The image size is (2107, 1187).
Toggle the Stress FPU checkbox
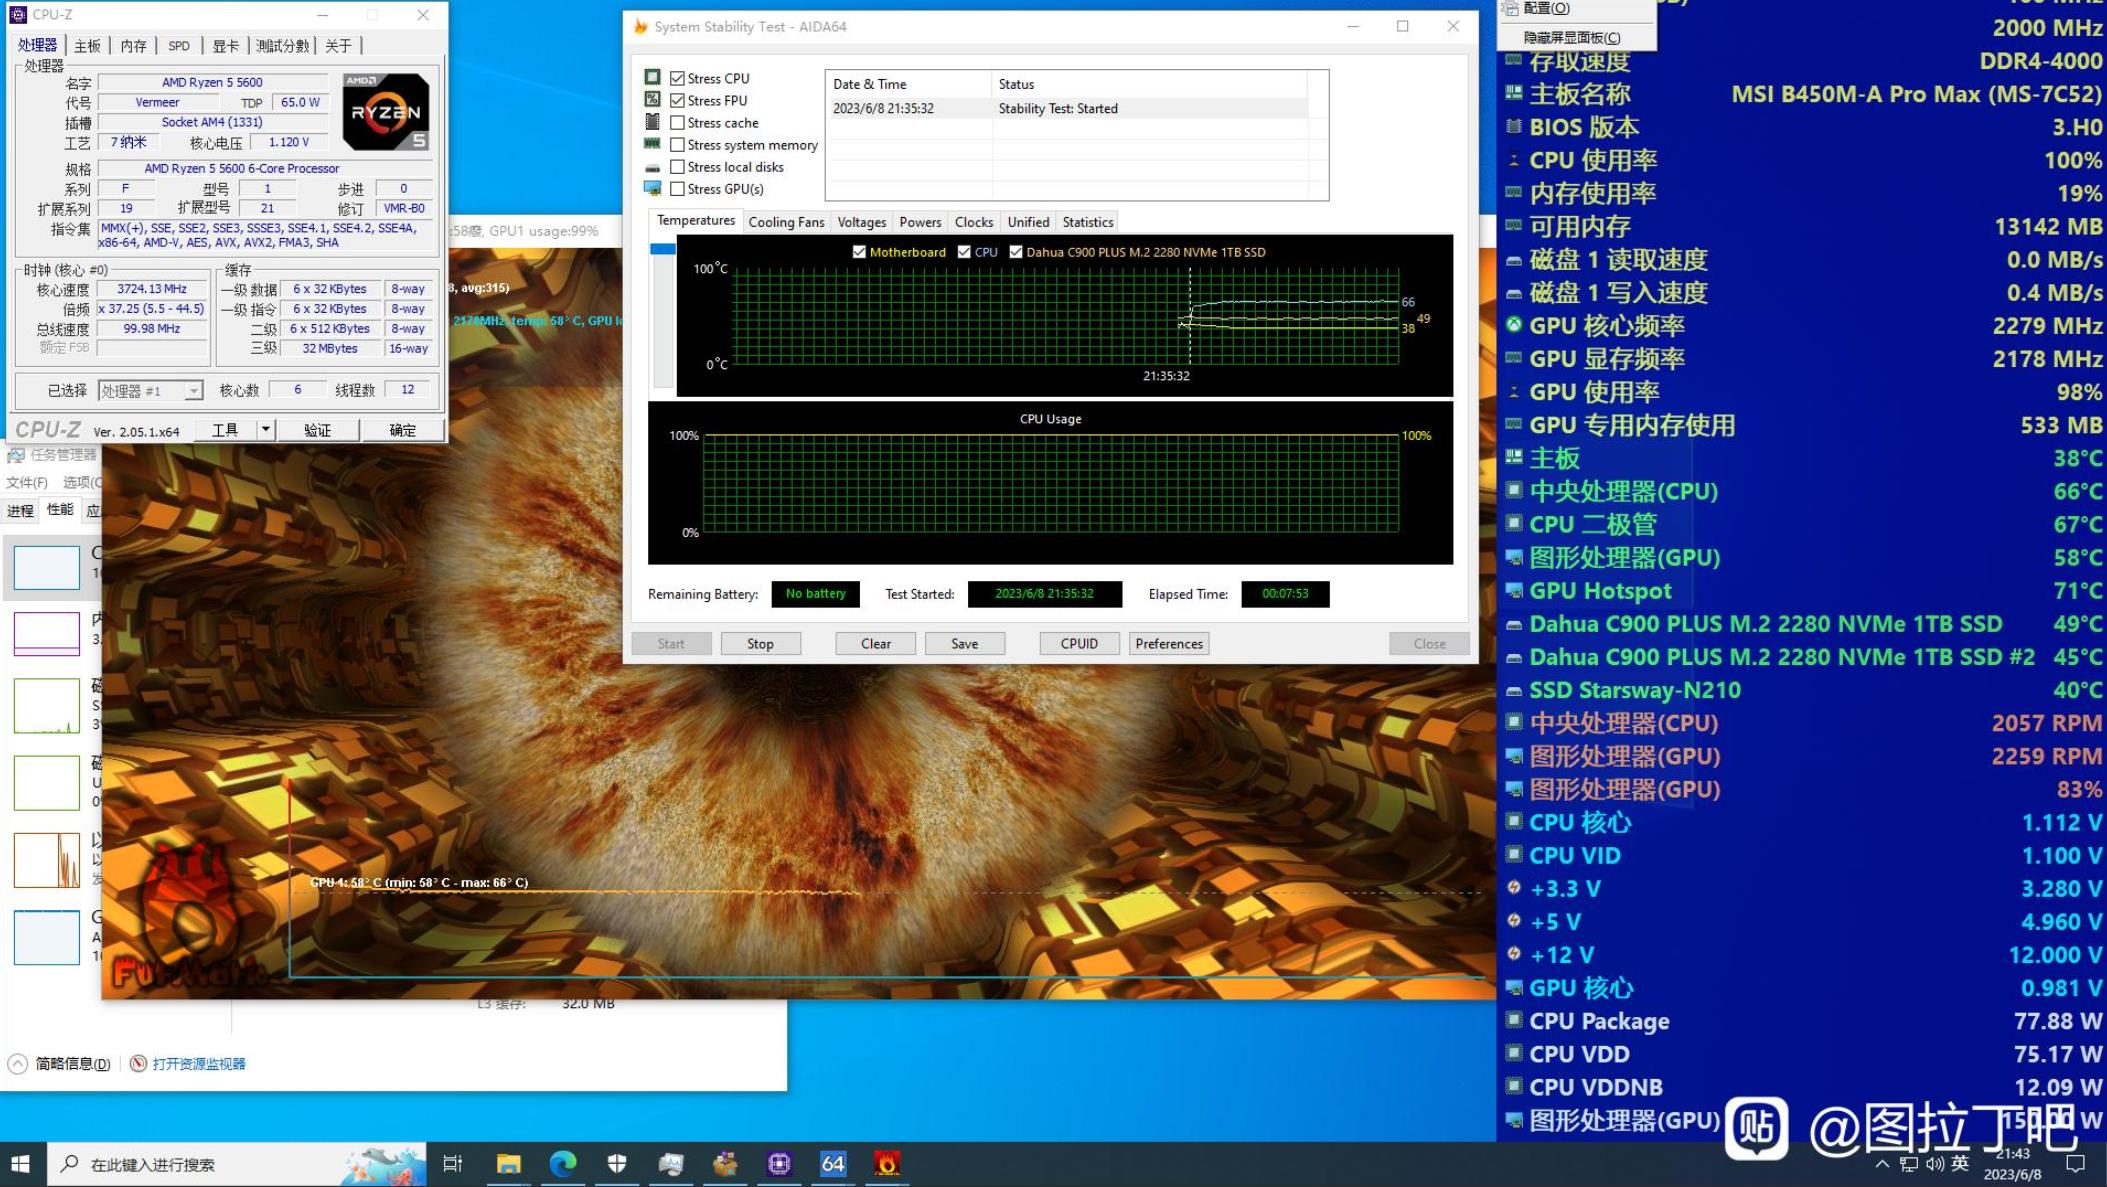[x=678, y=100]
